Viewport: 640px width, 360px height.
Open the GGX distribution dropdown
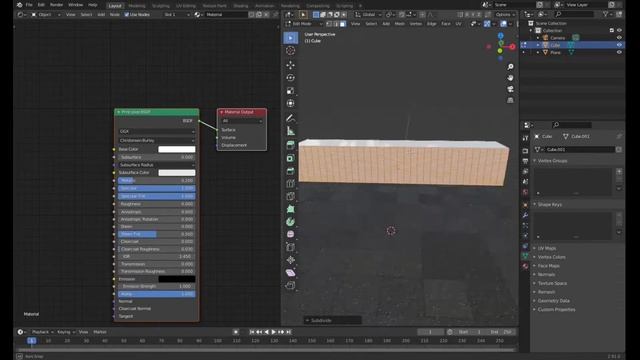point(157,131)
